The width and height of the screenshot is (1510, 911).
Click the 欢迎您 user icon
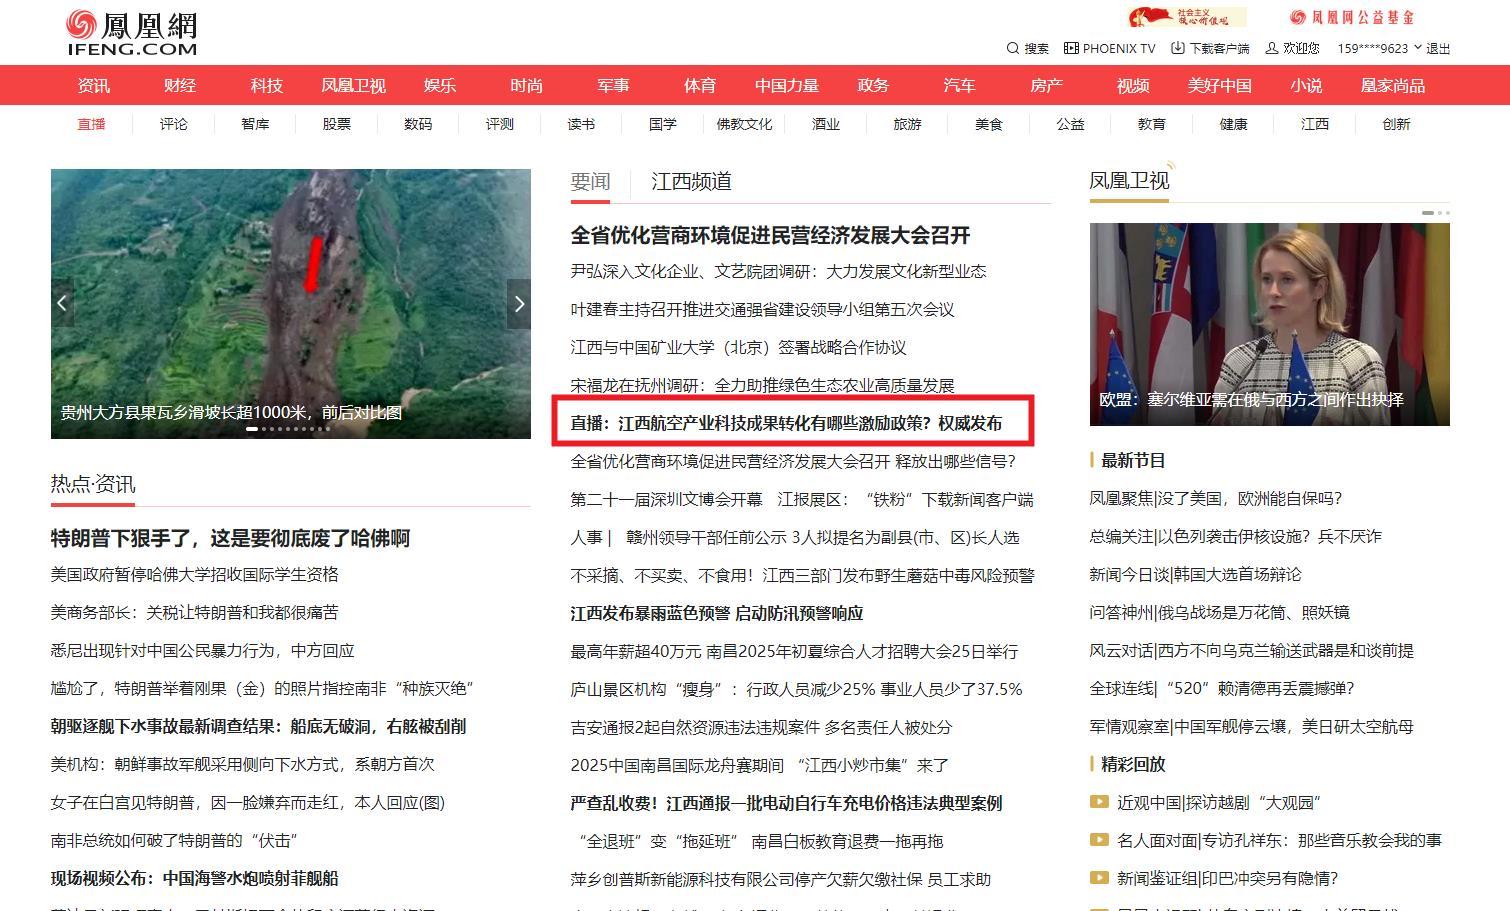point(1272,48)
